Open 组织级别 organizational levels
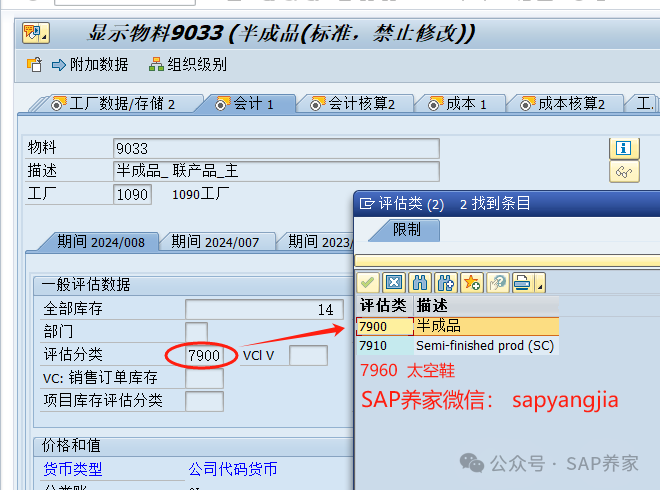 188,65
